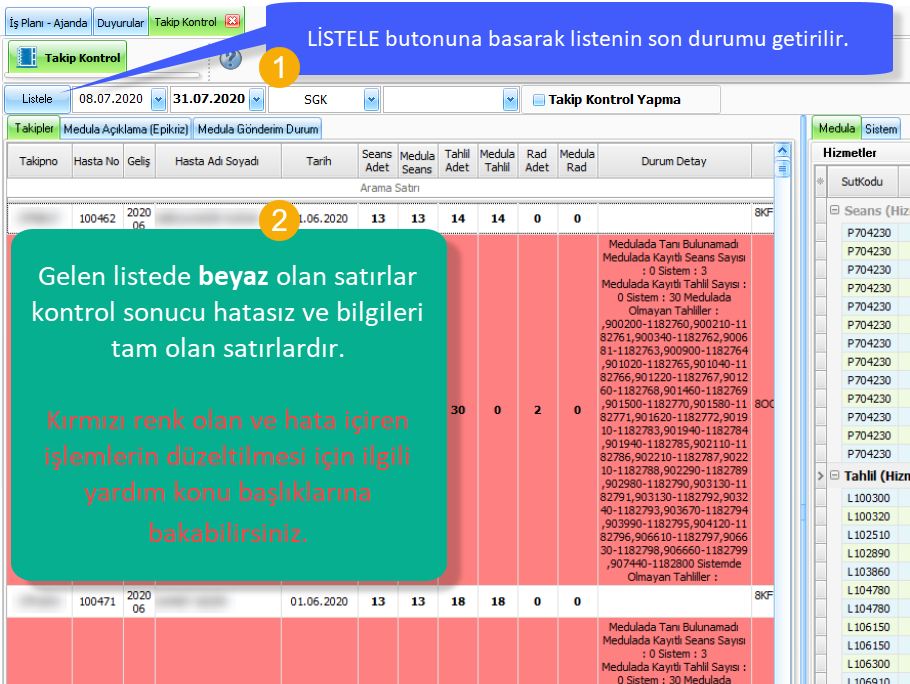Collapse the Tahlil services group
910x684 pixels.
[835, 476]
